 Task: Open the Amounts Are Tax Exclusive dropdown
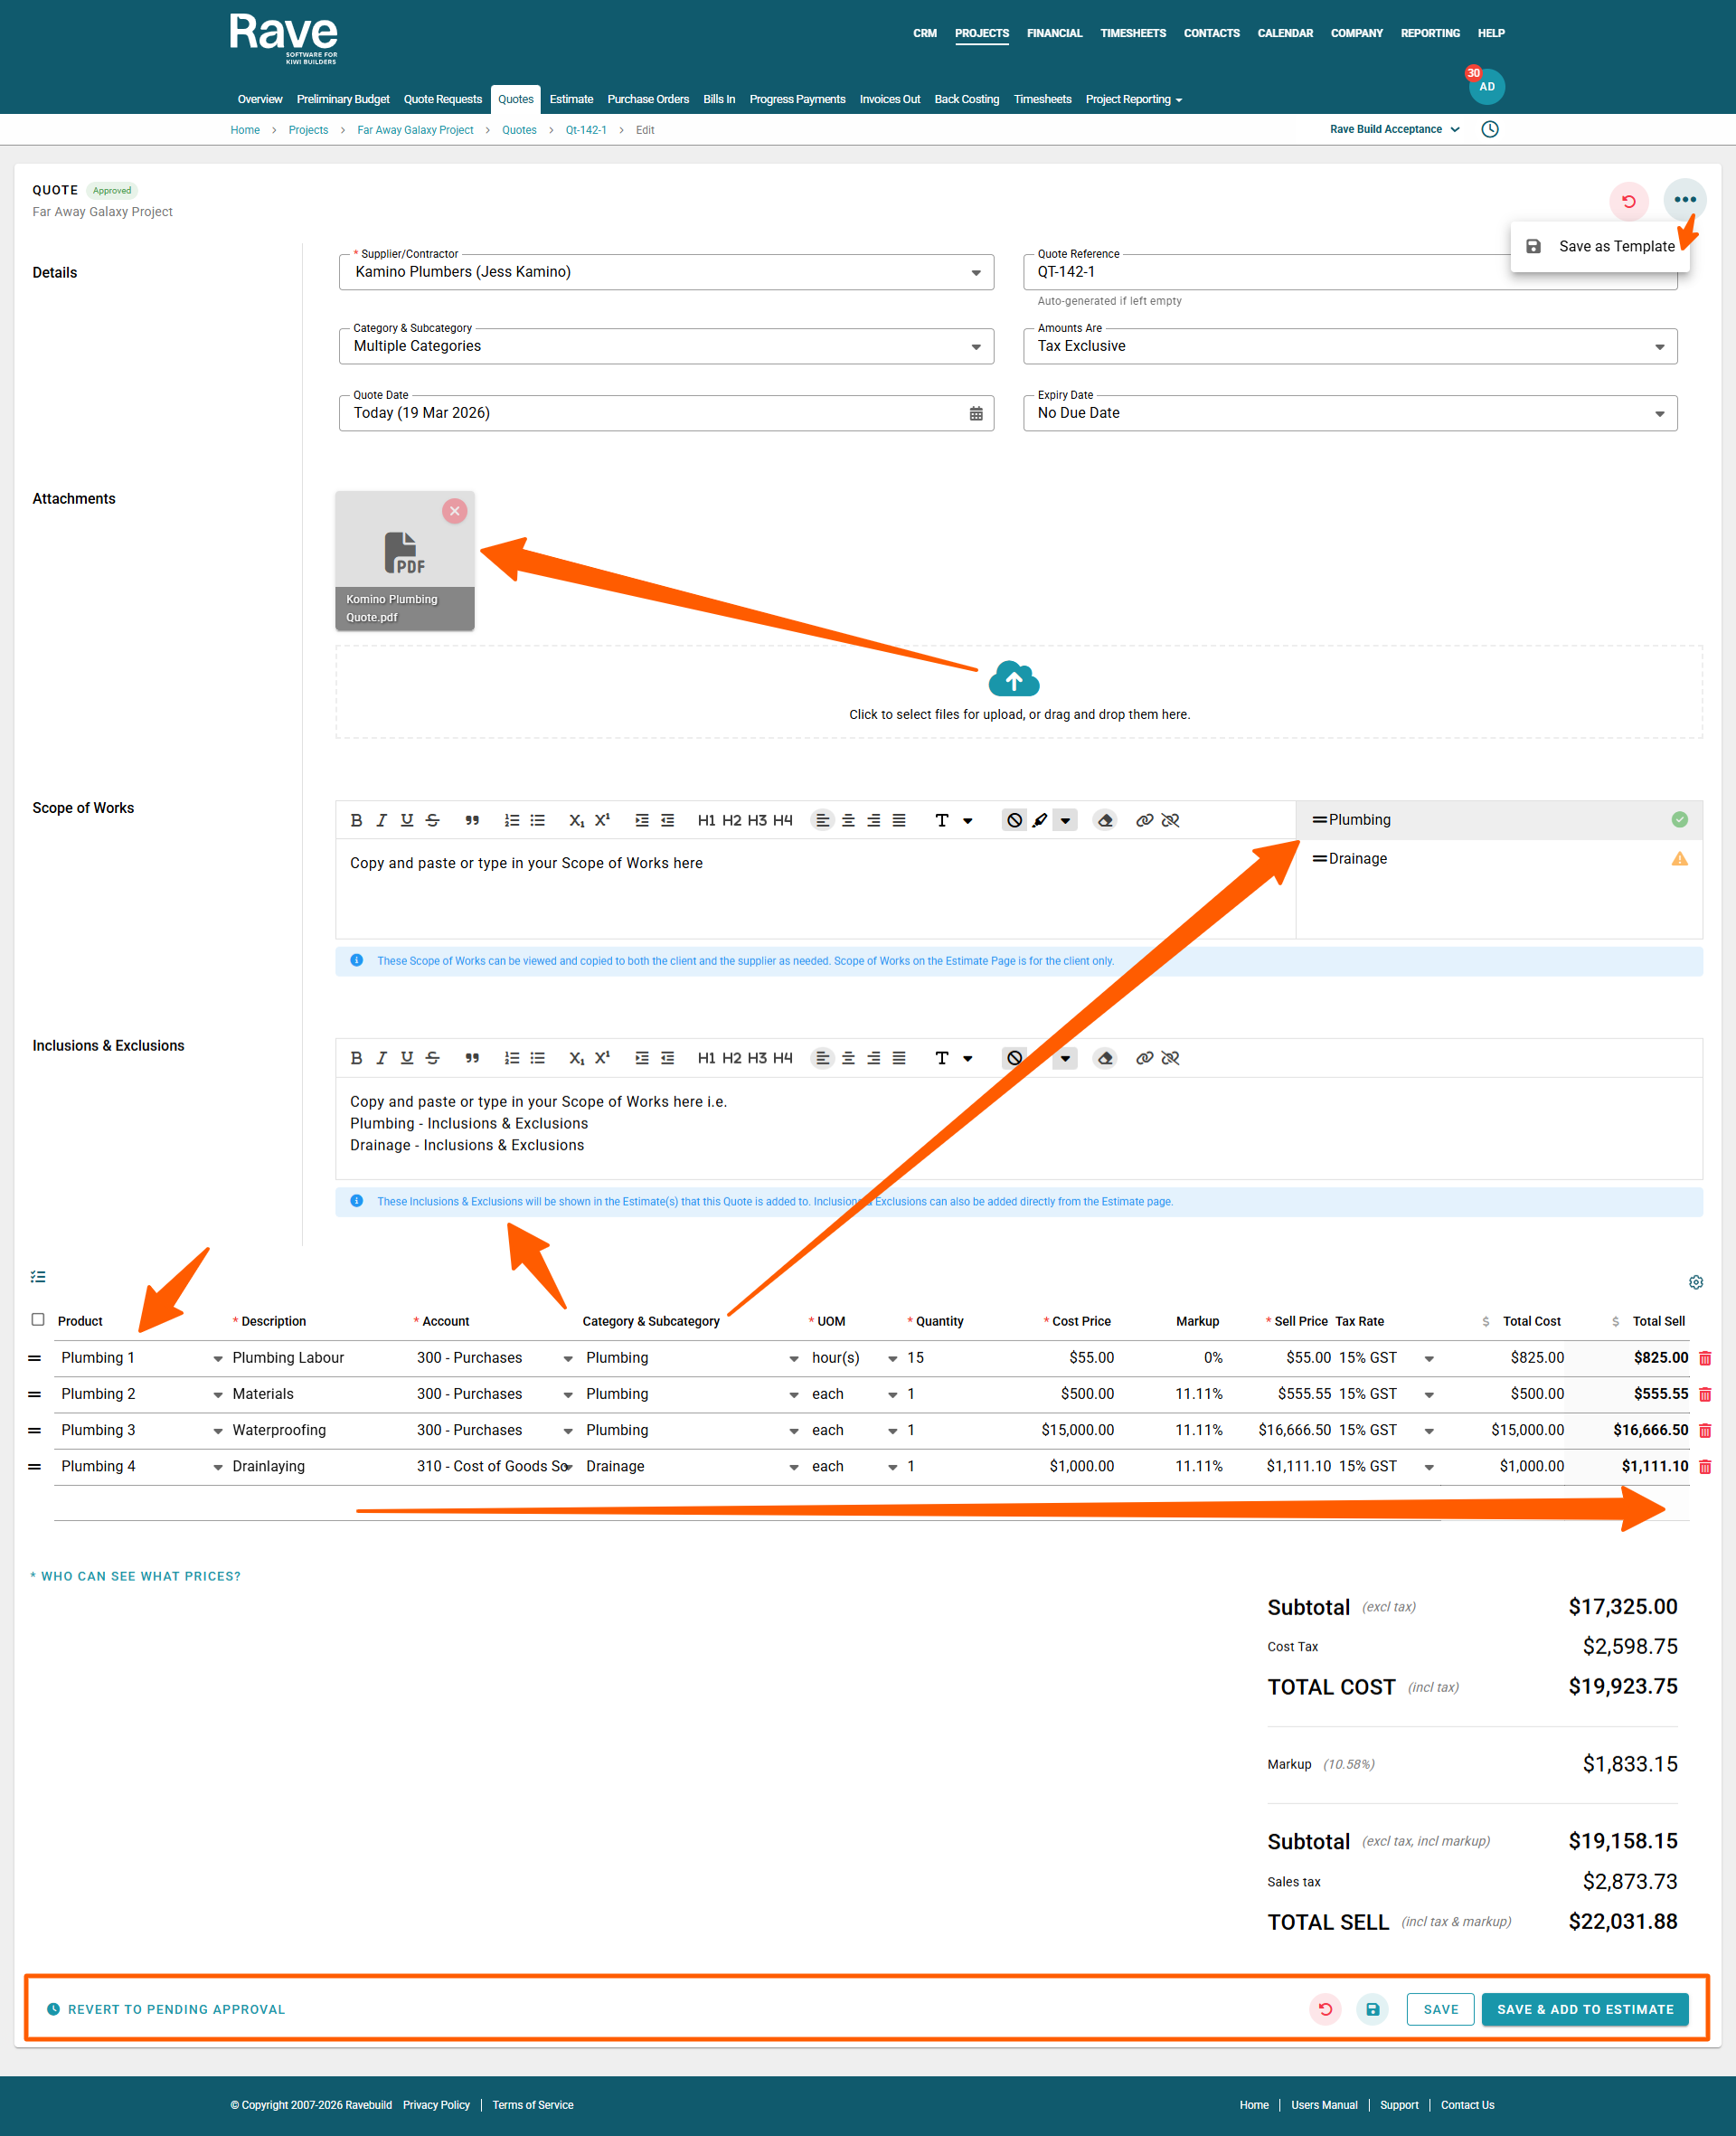tap(1658, 346)
